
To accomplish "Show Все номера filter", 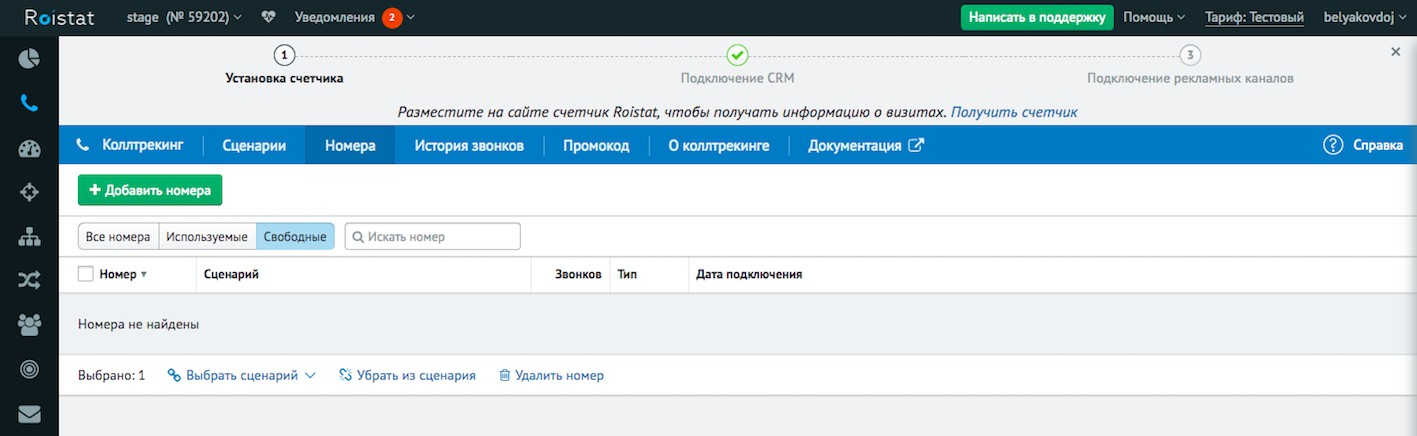I will pyautogui.click(x=118, y=236).
